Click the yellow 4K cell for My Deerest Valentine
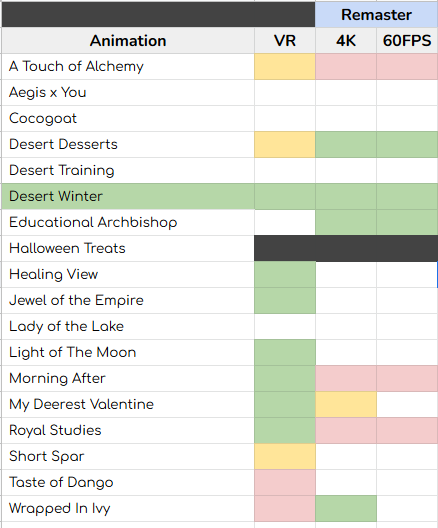Viewport: 438px width, 528px height. click(346, 404)
